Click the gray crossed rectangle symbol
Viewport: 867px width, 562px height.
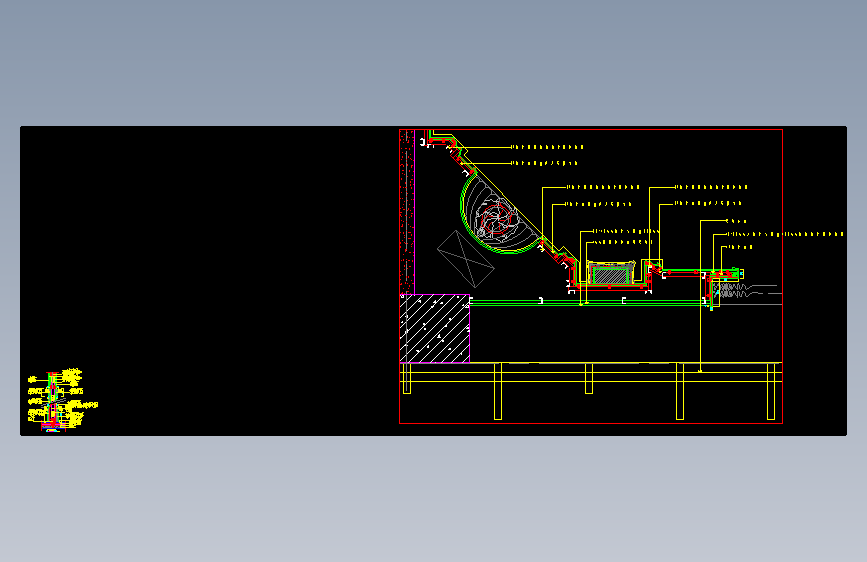(x=466, y=259)
